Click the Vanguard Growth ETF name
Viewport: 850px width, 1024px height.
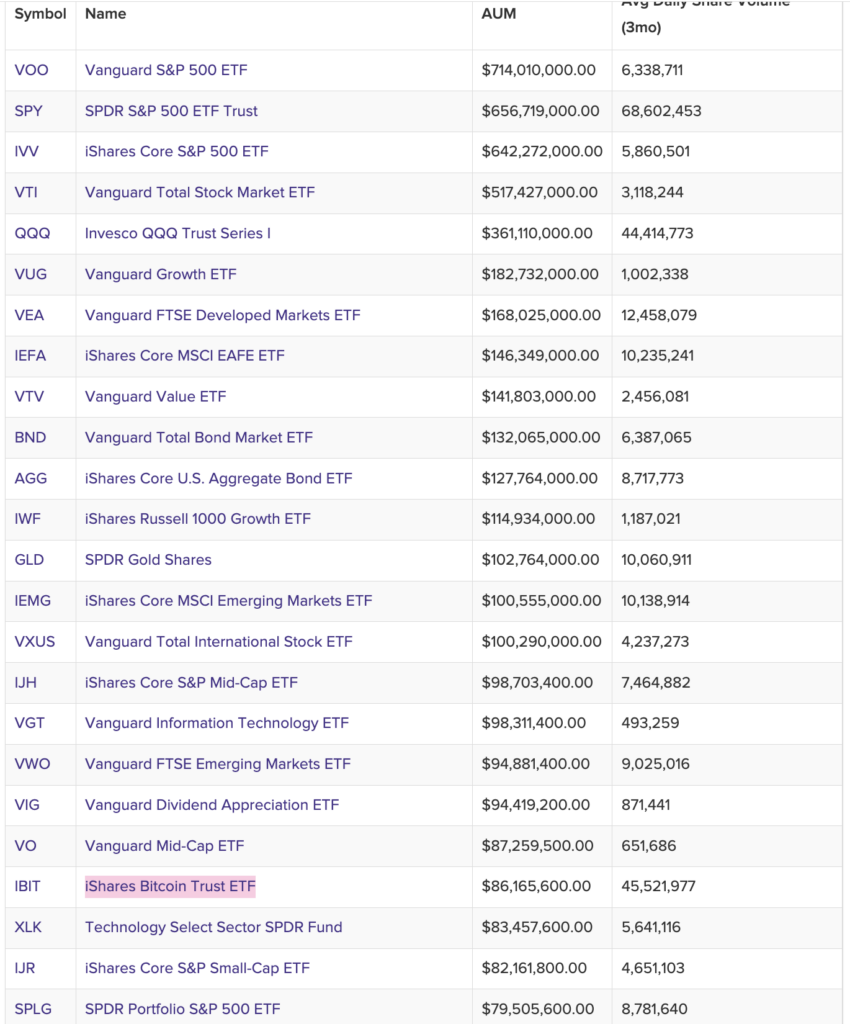pyautogui.click(x=160, y=274)
